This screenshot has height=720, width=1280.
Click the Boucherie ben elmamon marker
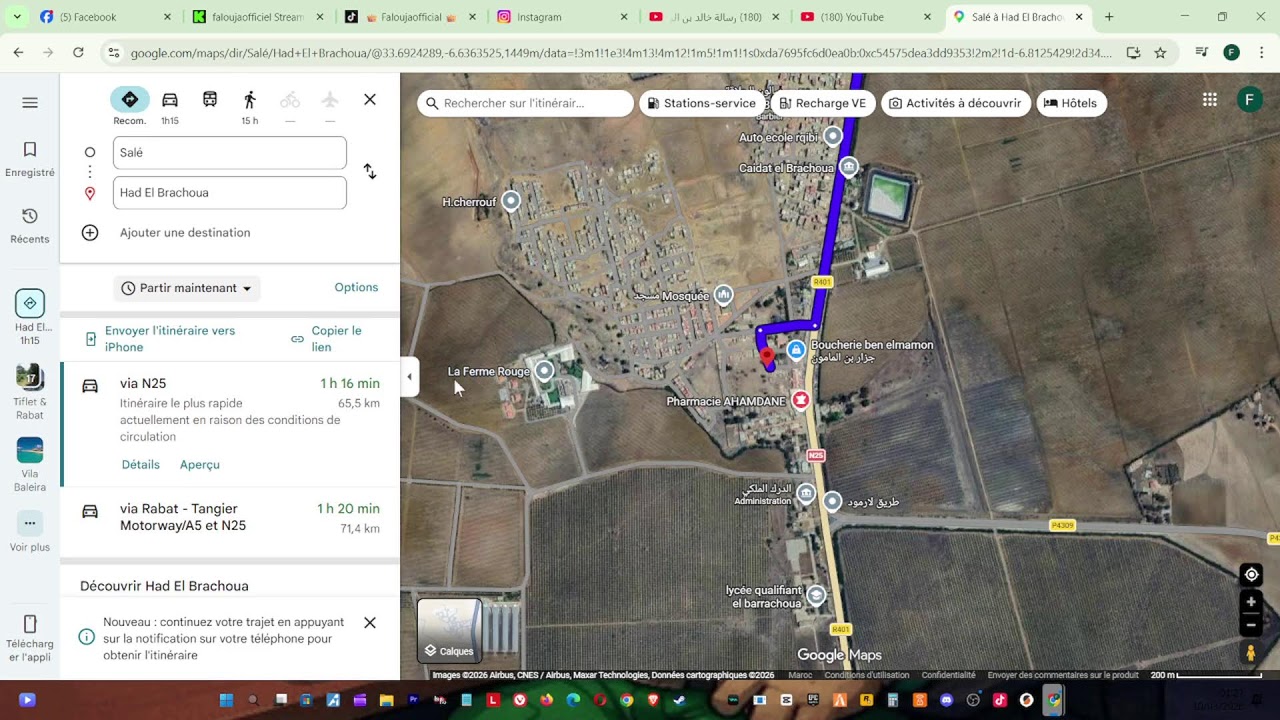tap(796, 350)
